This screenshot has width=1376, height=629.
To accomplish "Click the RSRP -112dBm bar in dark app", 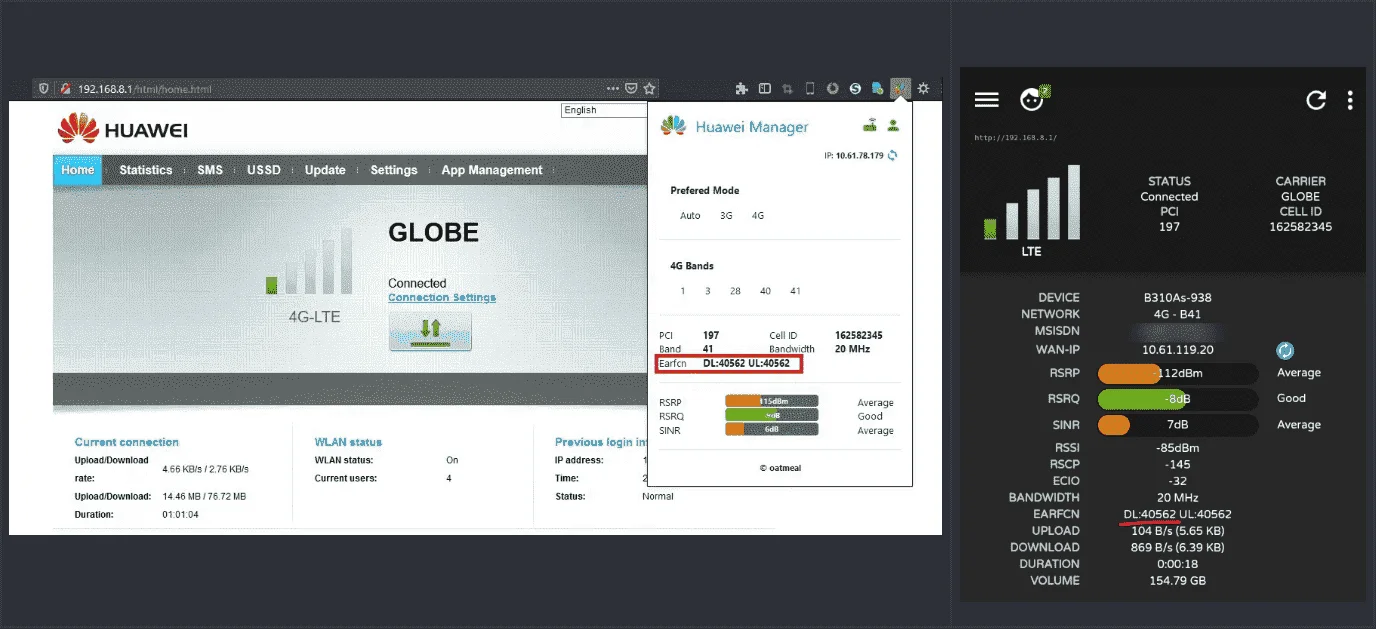I will [1177, 373].
